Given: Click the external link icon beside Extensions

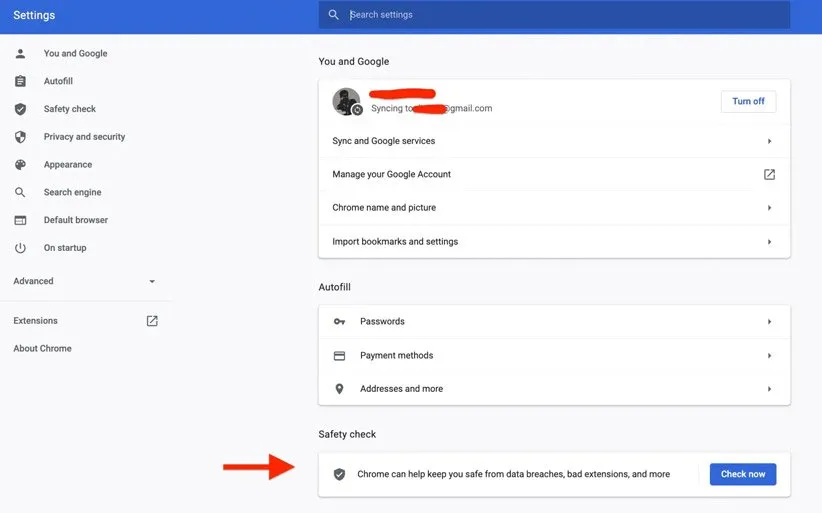Looking at the screenshot, I should pos(152,321).
